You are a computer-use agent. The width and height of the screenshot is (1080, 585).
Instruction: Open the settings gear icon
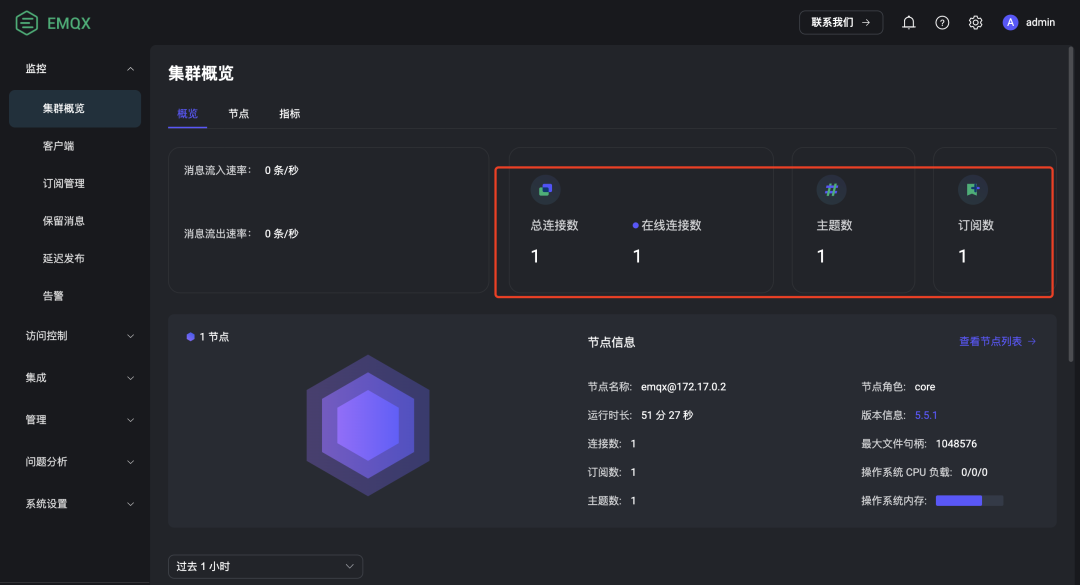(975, 22)
